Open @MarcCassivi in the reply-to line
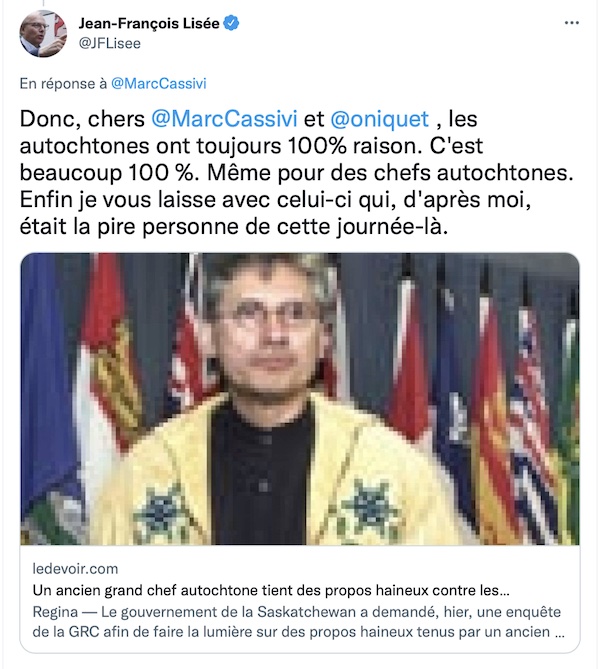Screen dimensions: 600x669 click(159, 84)
